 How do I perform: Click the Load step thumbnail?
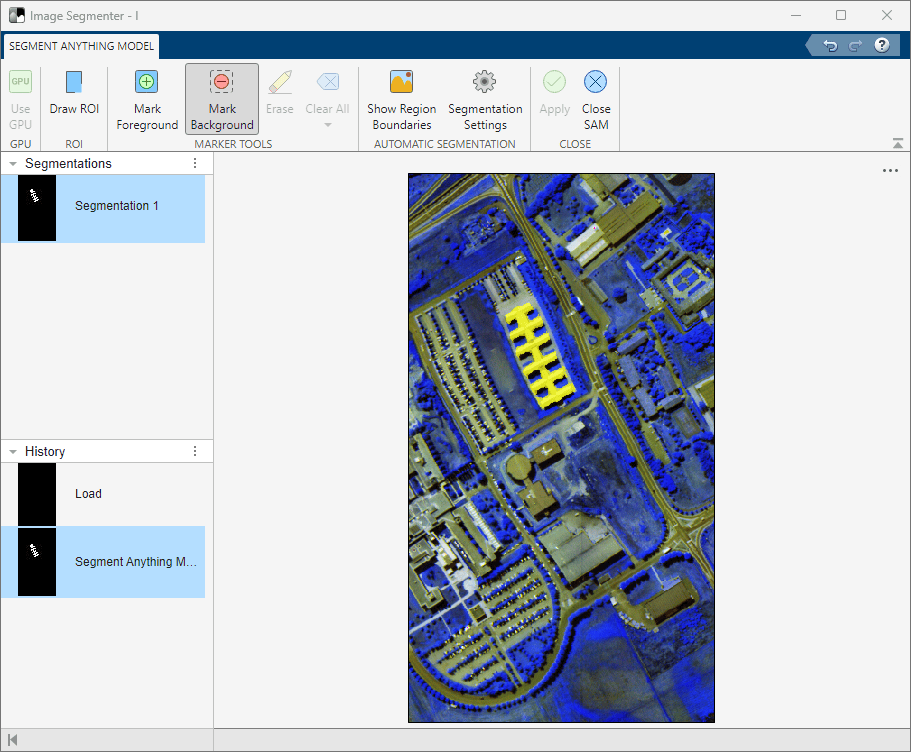[37, 494]
